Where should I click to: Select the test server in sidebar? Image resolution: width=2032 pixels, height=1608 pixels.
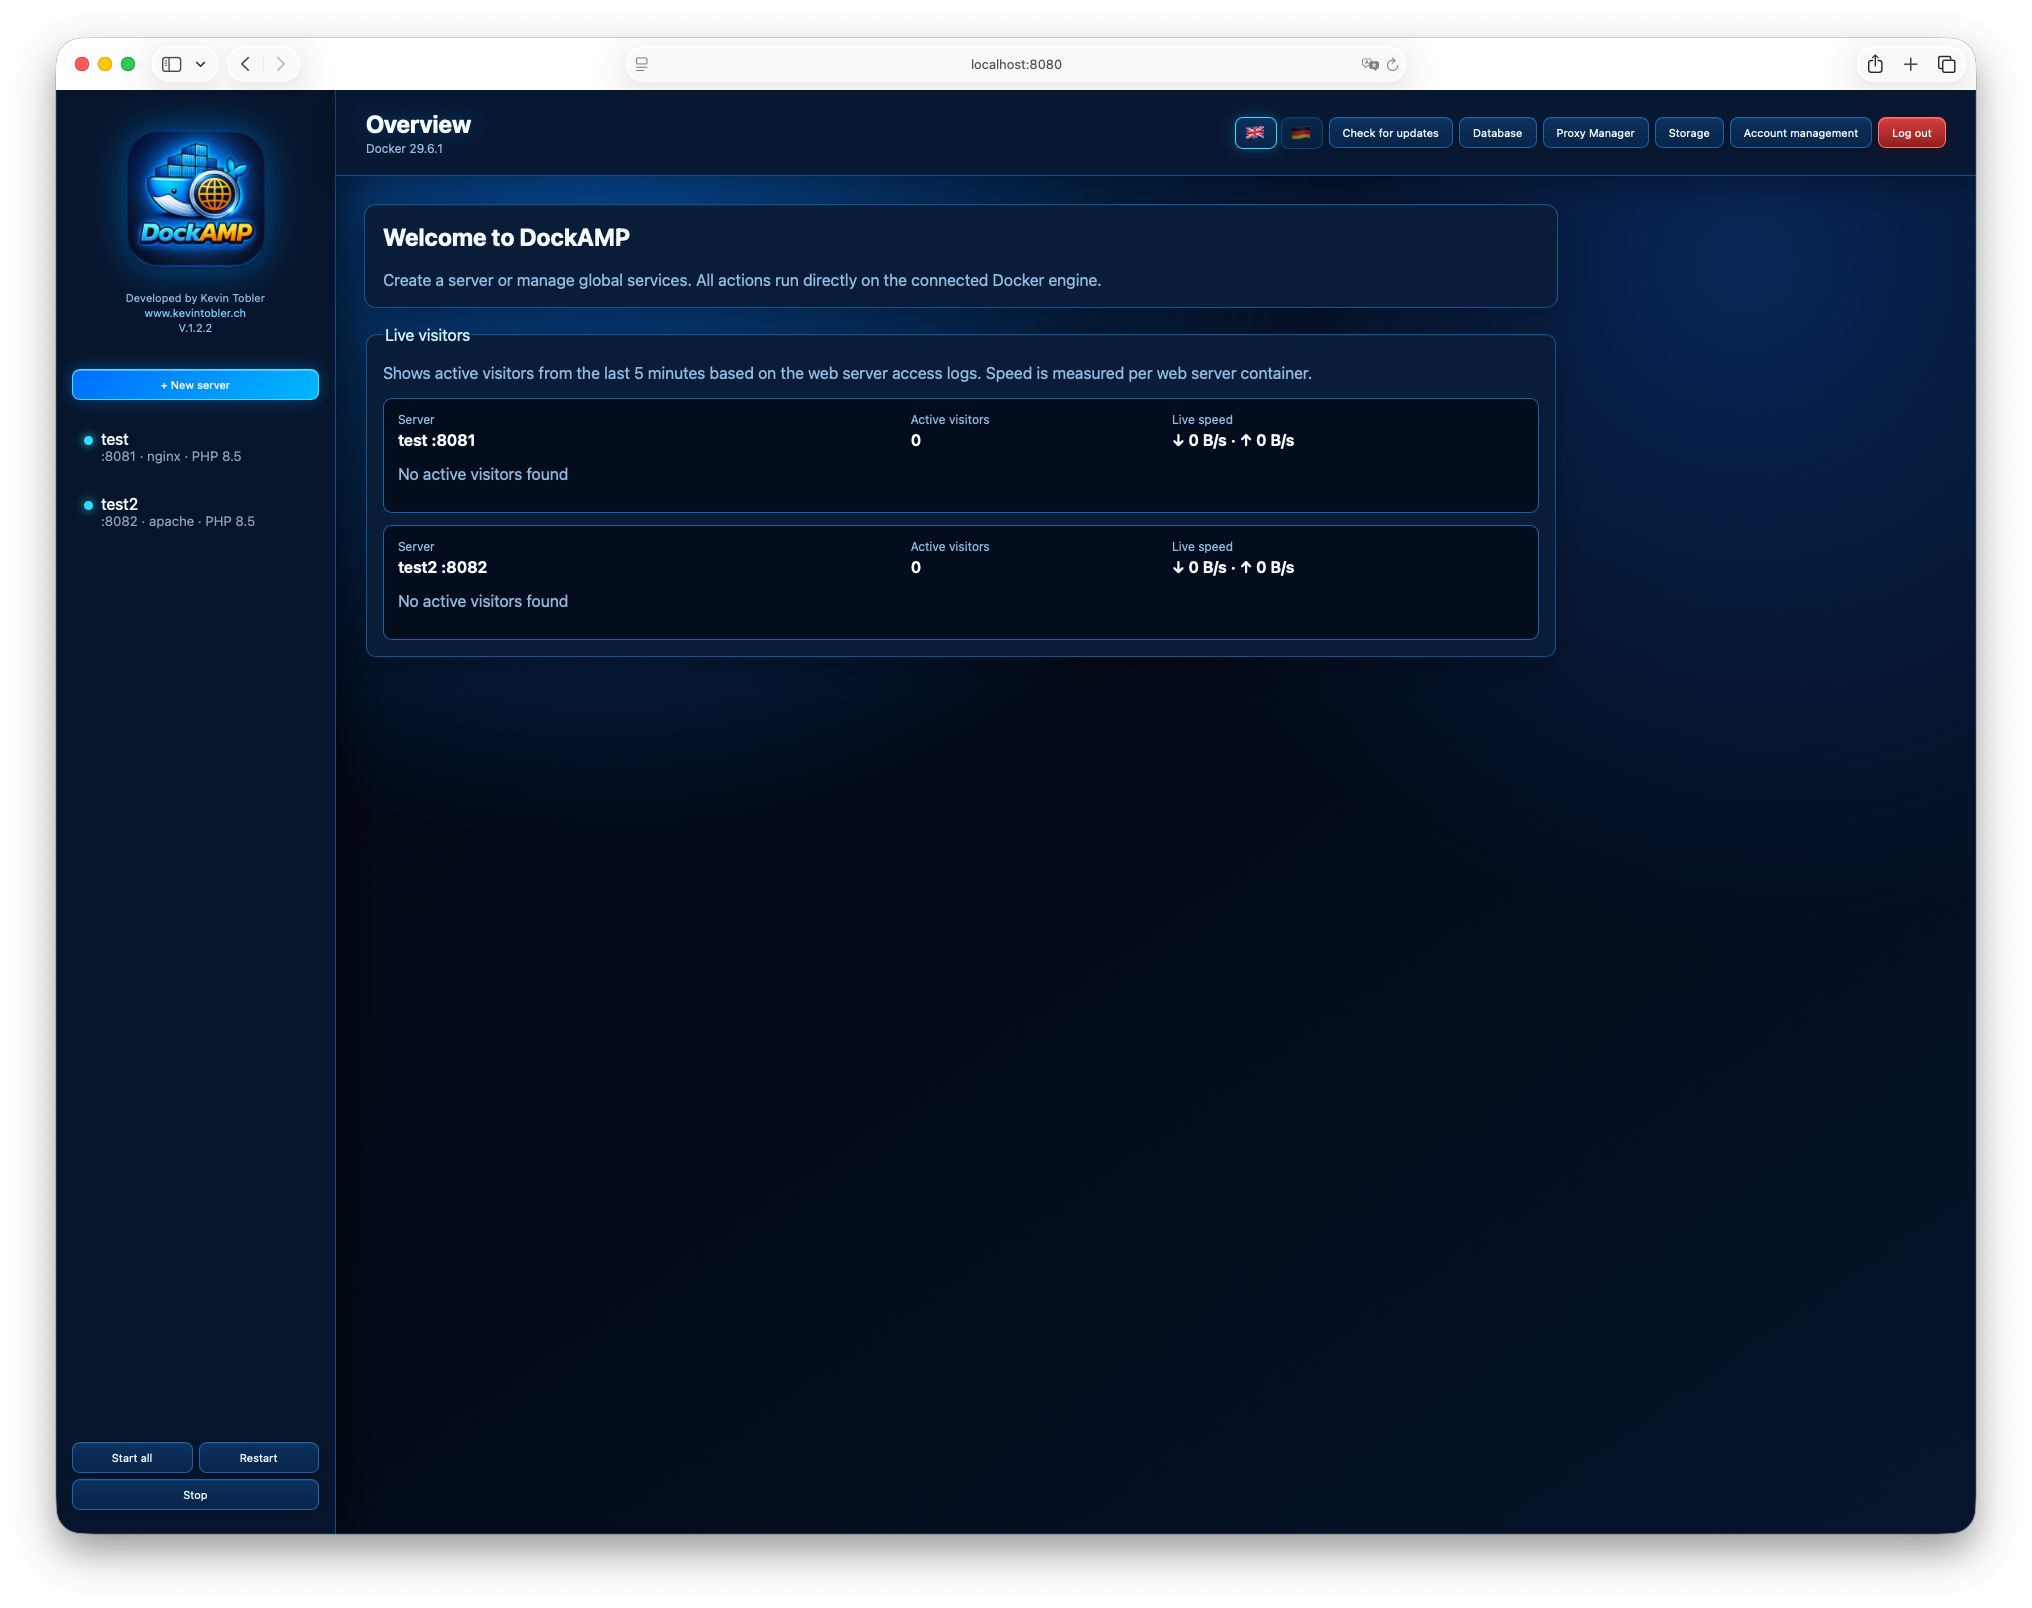click(195, 447)
